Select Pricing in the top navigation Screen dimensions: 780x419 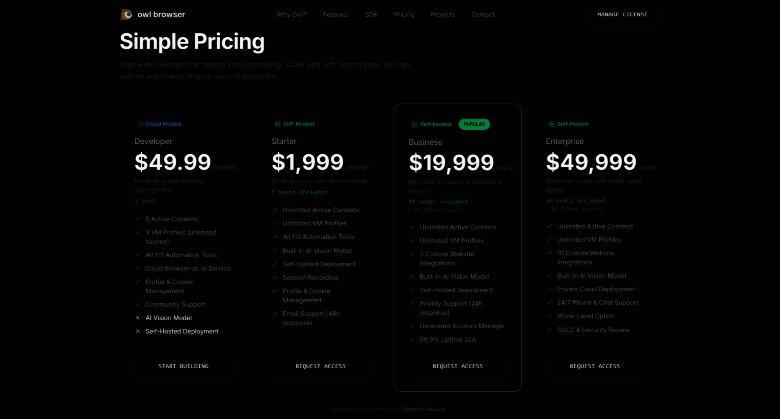click(x=404, y=15)
